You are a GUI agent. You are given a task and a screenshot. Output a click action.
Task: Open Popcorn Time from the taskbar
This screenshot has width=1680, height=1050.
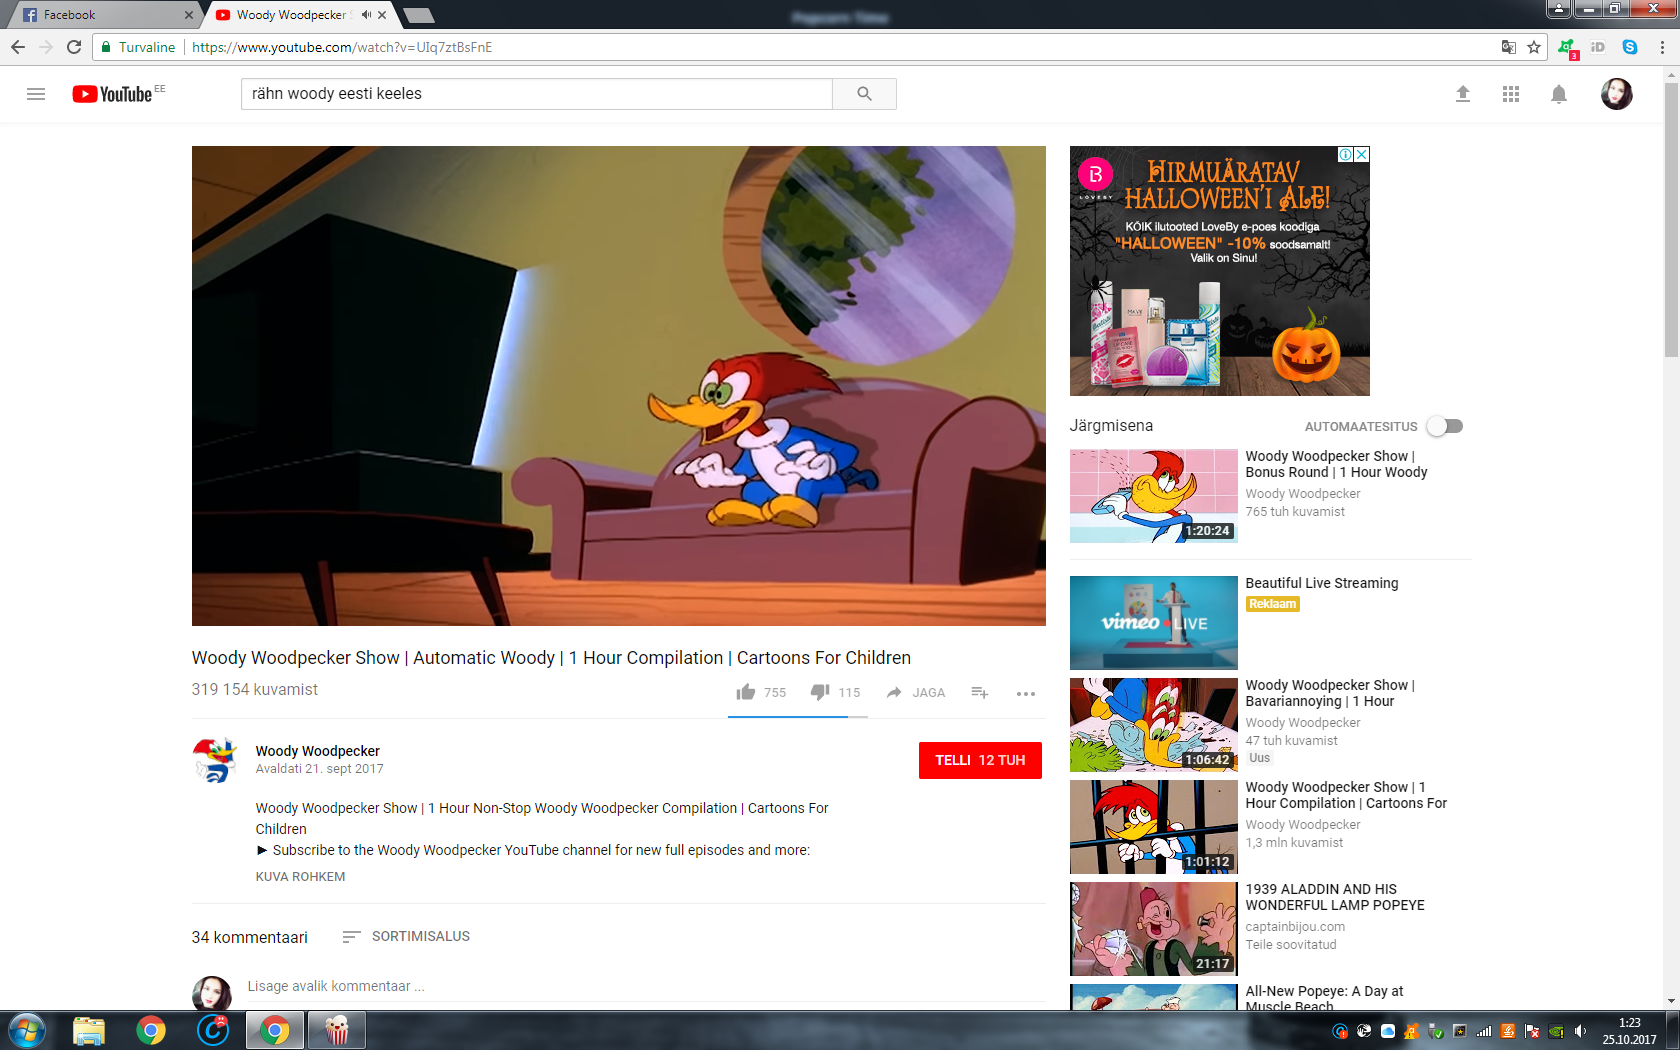pyautogui.click(x=337, y=1030)
